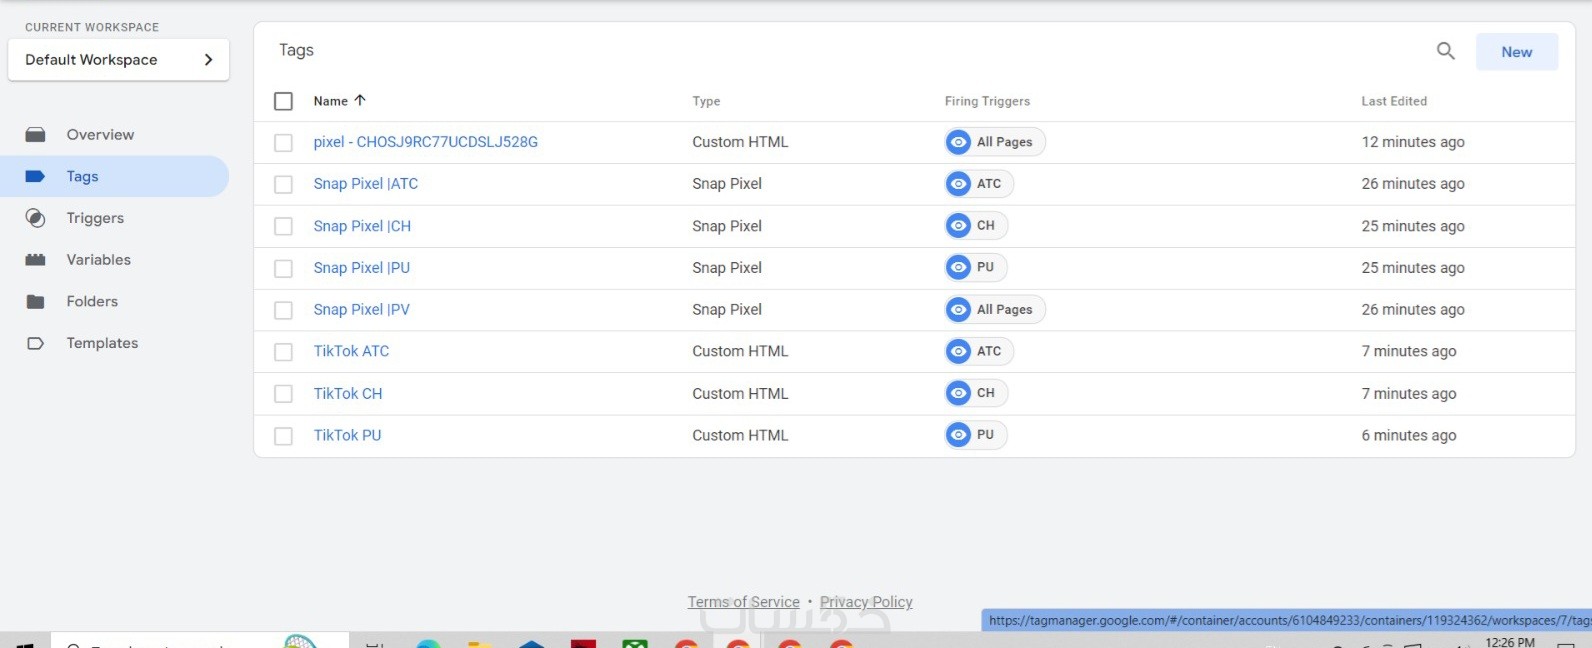Open the Snap Pixel |PV tag
Viewport: 1592px width, 648px height.
[361, 310]
